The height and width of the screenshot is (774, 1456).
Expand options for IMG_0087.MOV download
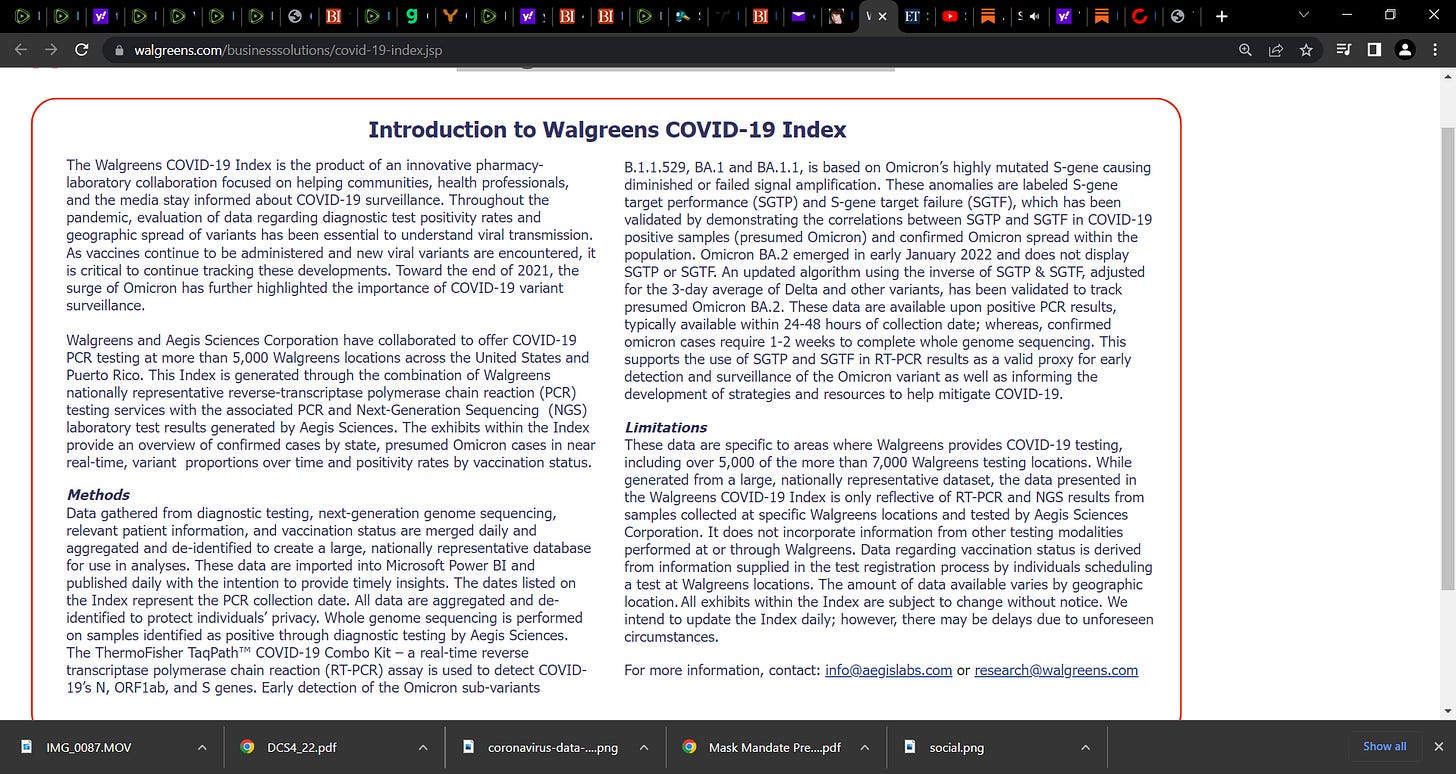coord(202,747)
